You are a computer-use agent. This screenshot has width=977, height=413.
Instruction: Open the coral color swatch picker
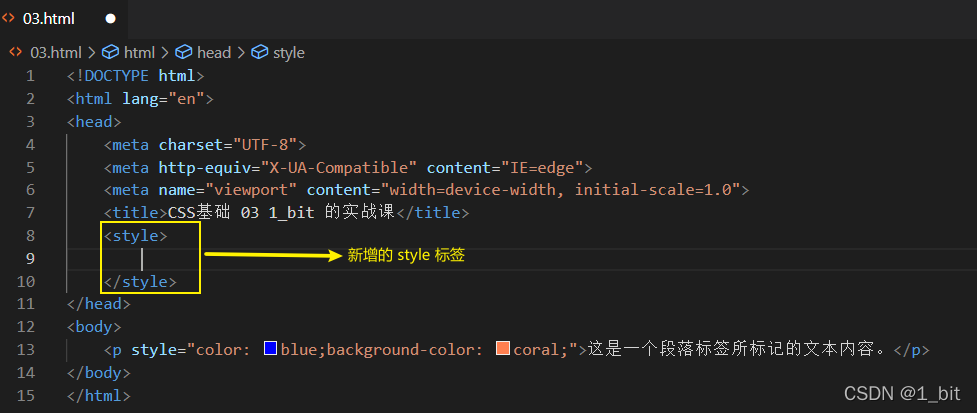[503, 349]
